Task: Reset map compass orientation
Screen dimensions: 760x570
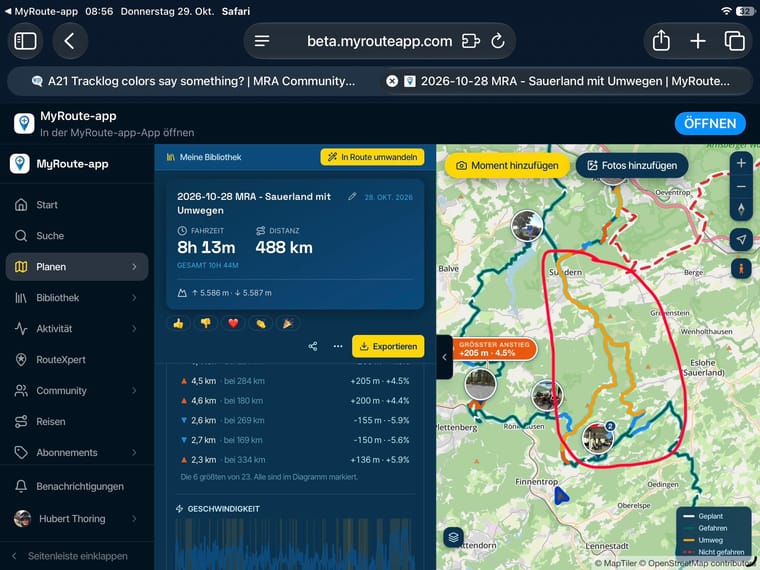Action: point(741,209)
